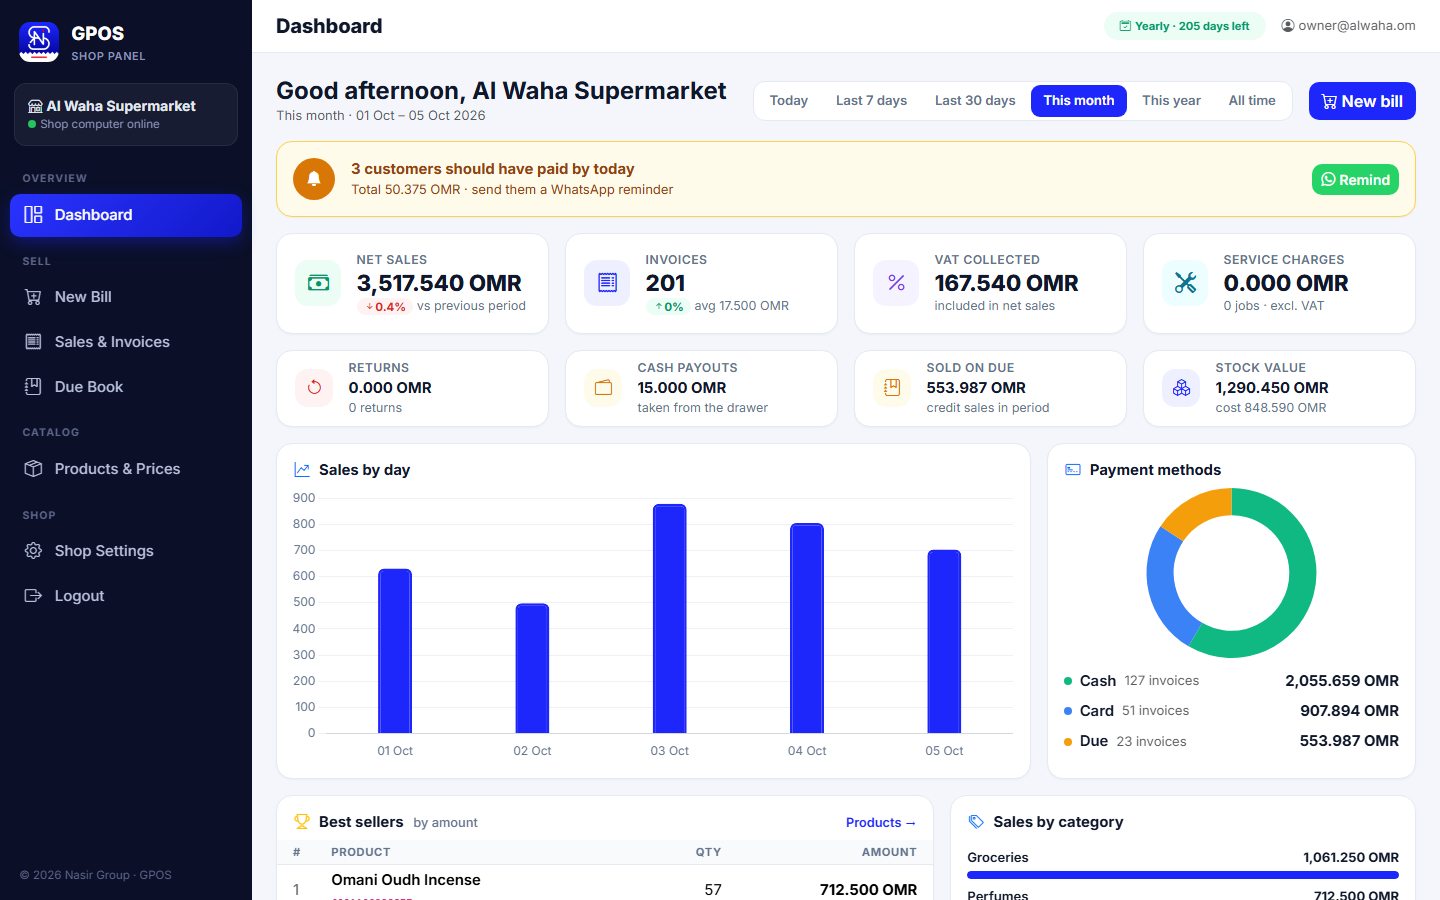Switch to Last 30 days
The image size is (1440, 900).
(x=975, y=101)
